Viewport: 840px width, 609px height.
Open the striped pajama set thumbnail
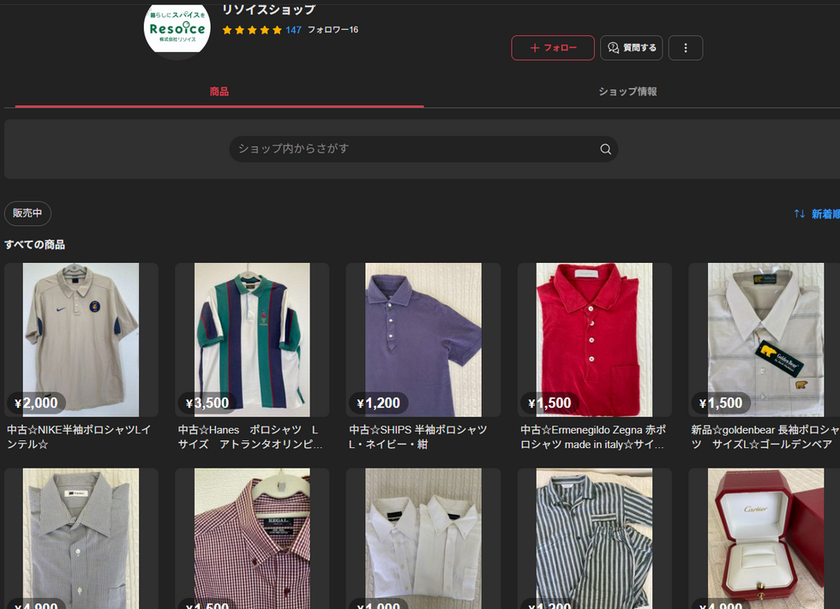tap(594, 538)
